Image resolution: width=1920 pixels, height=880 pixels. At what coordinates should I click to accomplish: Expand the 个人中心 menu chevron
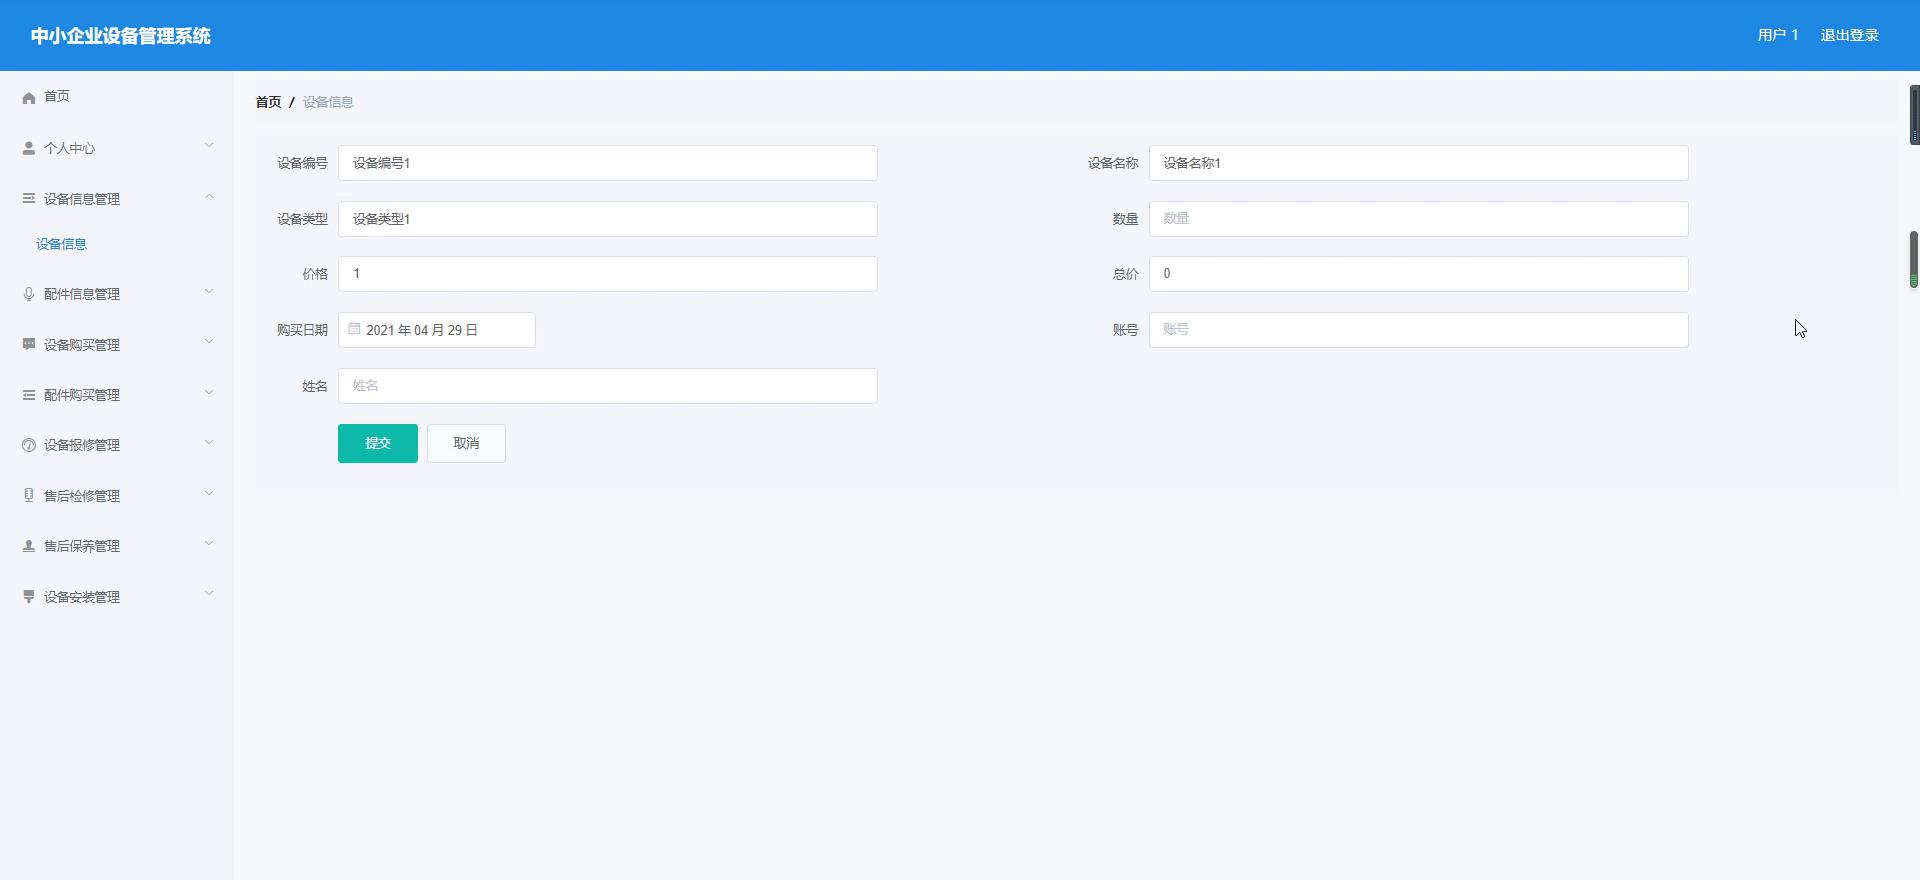pos(209,146)
